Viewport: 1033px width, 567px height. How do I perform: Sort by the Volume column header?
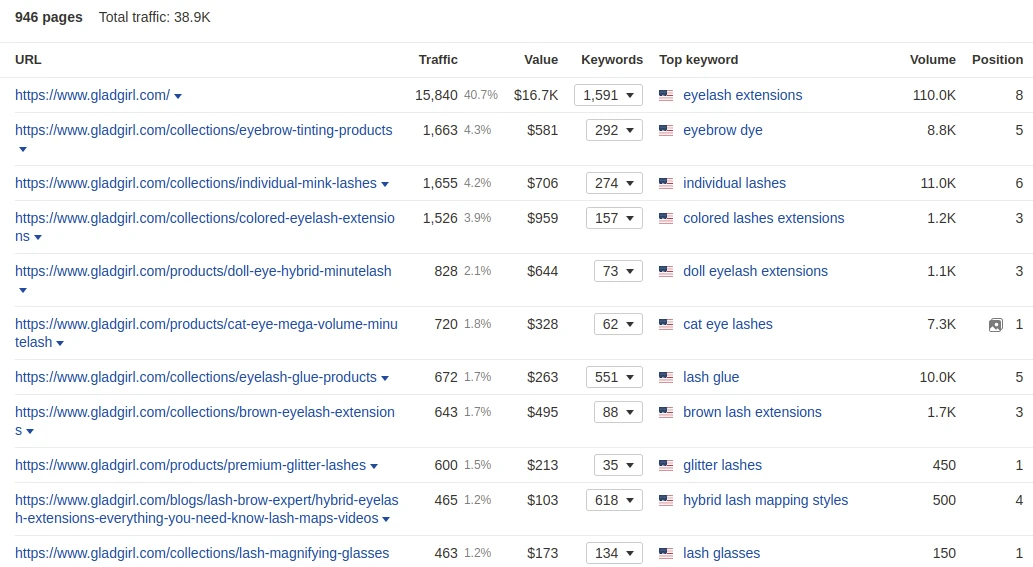click(932, 59)
